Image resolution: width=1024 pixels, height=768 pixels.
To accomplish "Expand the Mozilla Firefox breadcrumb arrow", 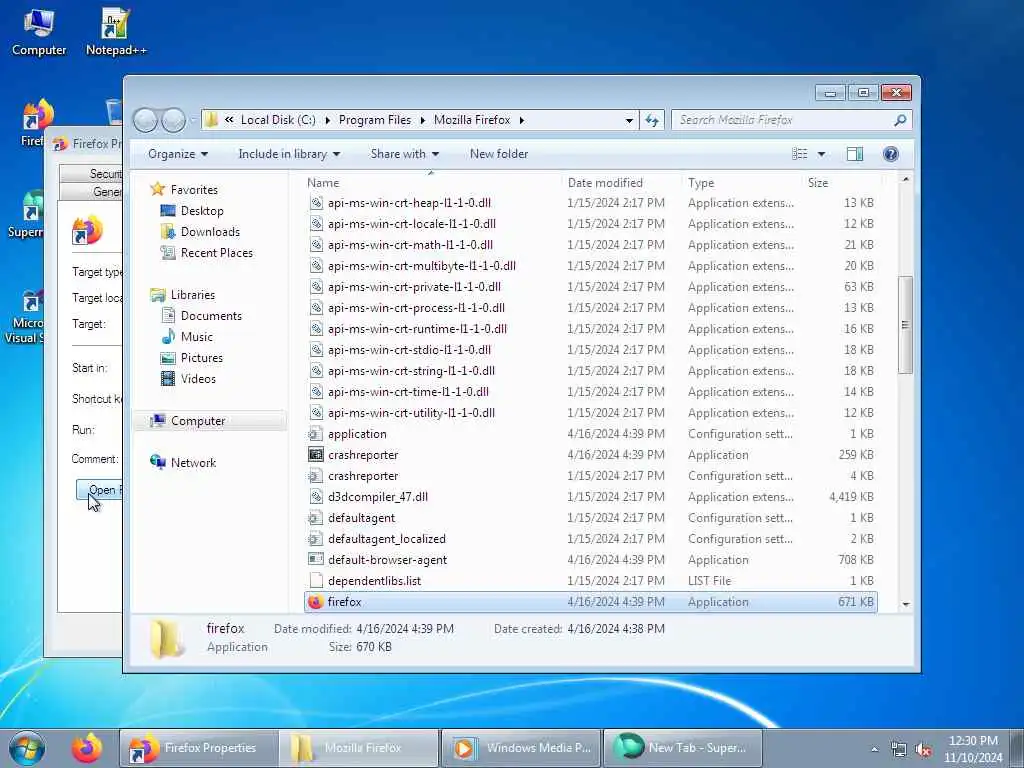I will click(x=521, y=120).
